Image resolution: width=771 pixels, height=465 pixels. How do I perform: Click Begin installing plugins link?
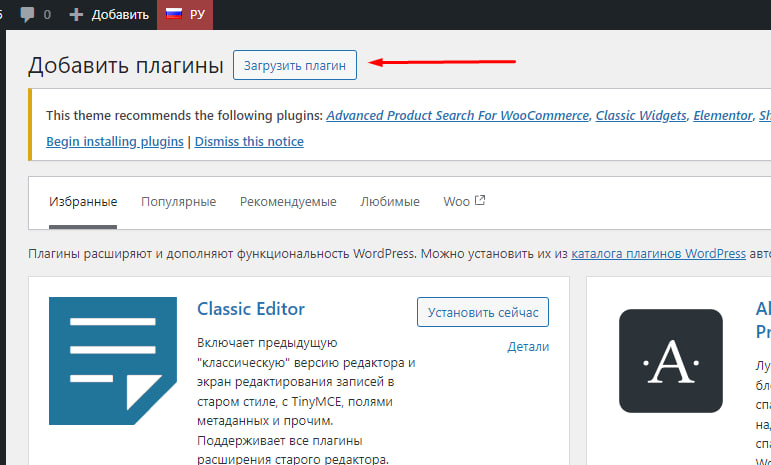pos(115,142)
